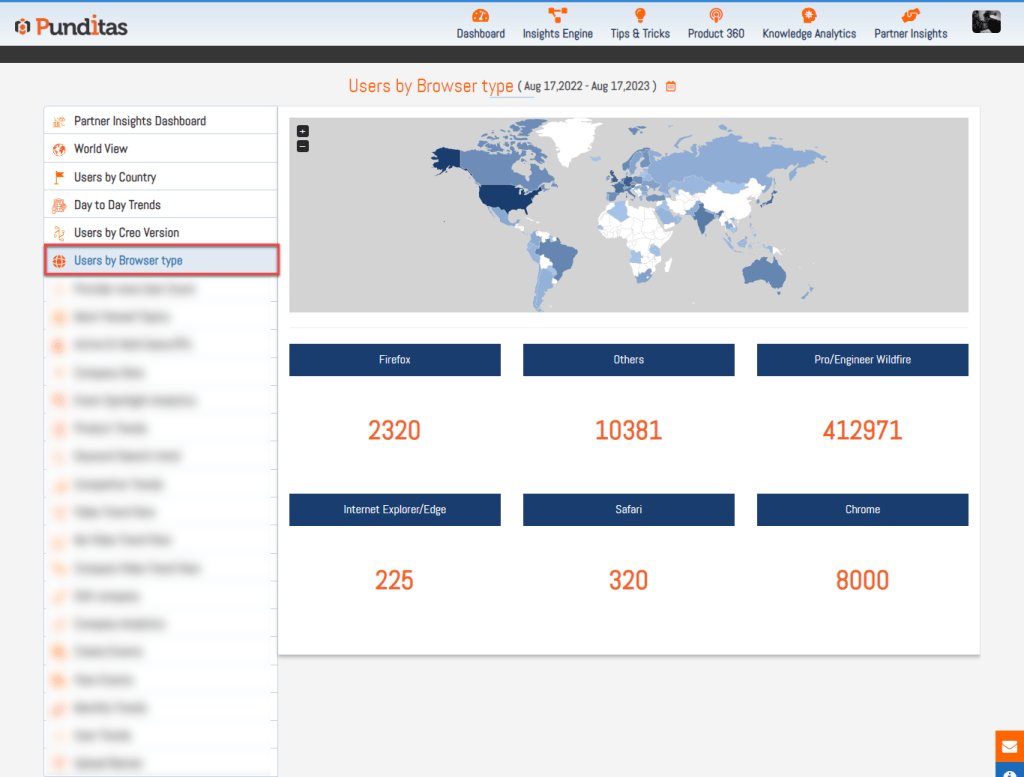
Task: Click the user profile avatar
Action: pyautogui.click(x=986, y=22)
